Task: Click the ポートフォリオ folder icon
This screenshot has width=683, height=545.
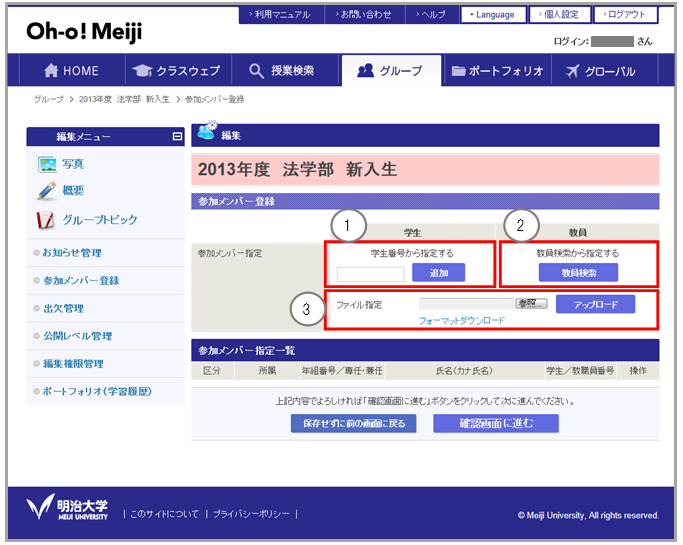Action: pyautogui.click(x=458, y=71)
